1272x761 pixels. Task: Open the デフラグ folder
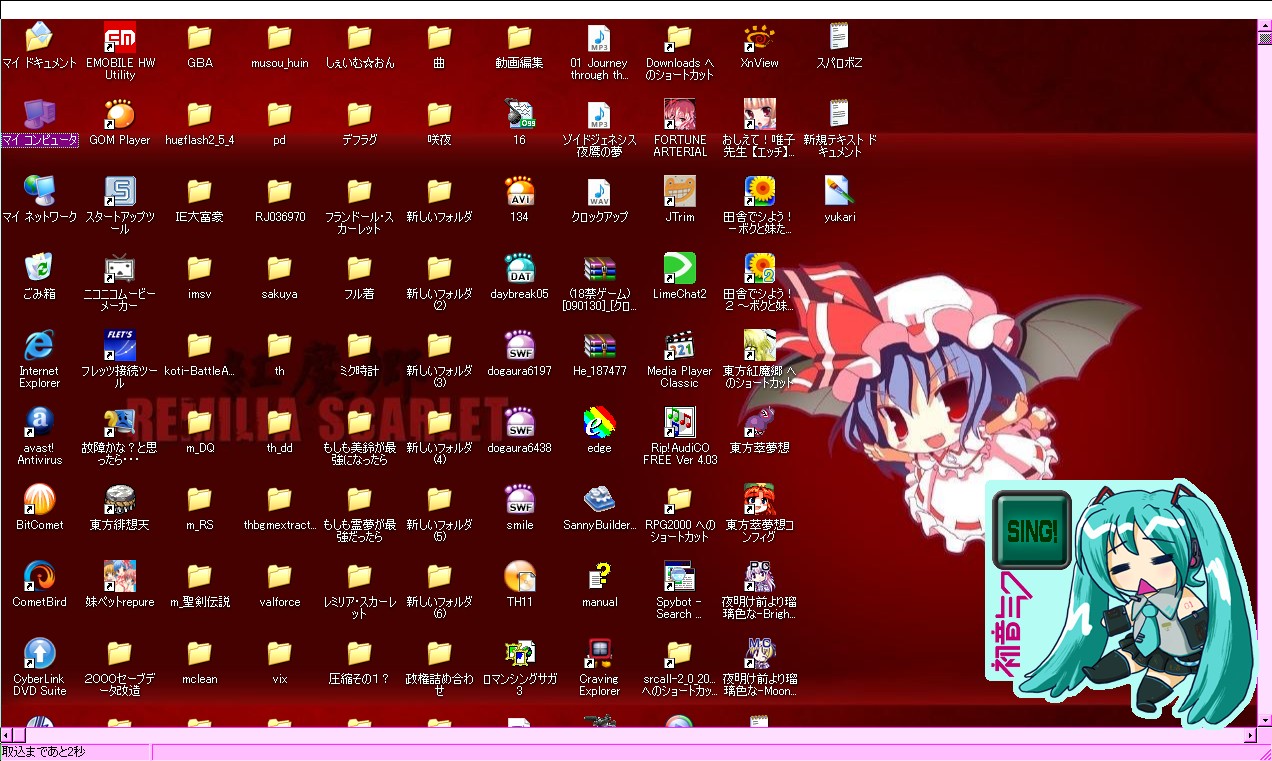360,115
